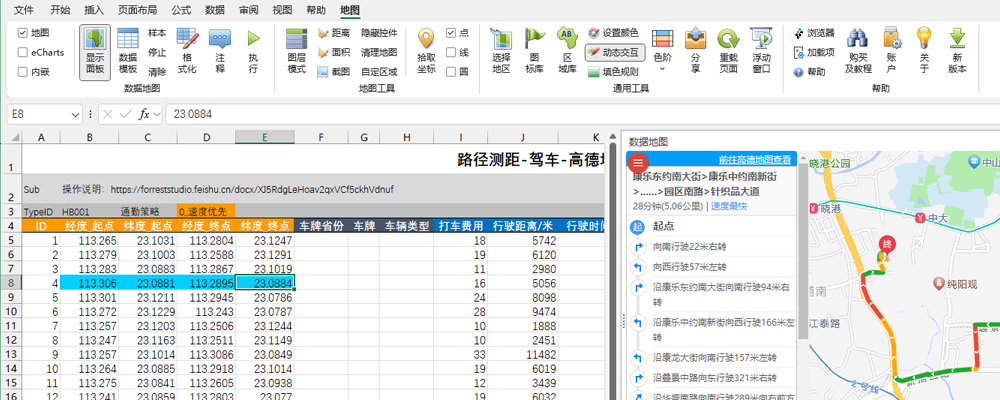Switch to the 视图 view tab
The image size is (1000, 400).
[x=283, y=10]
